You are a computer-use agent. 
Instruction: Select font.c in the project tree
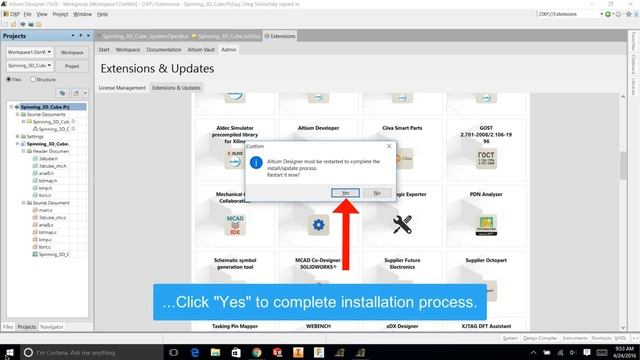[x=45, y=247]
